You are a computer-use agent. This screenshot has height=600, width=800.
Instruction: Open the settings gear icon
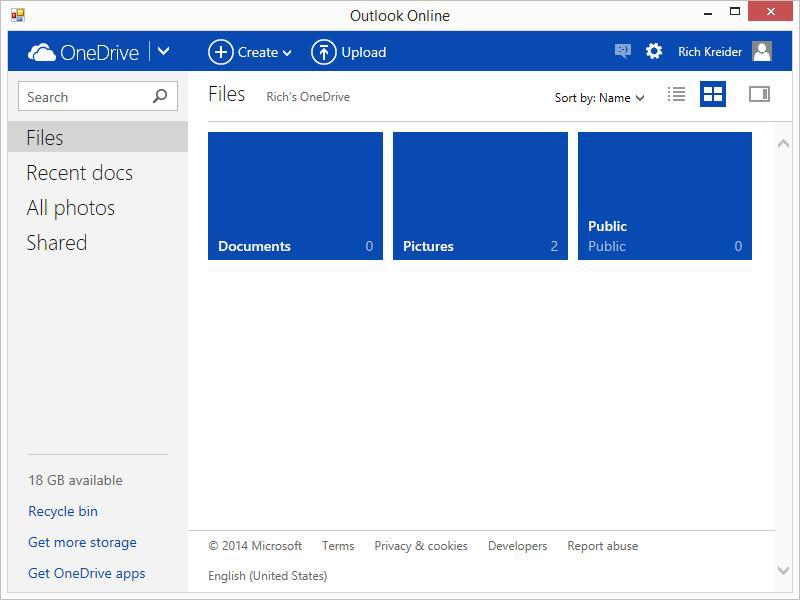(x=654, y=51)
